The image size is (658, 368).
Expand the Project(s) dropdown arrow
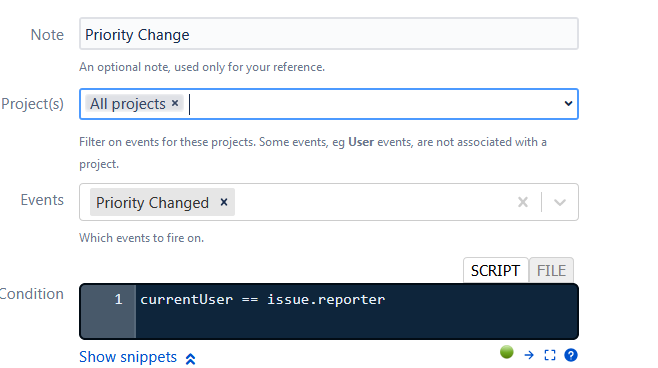click(568, 103)
